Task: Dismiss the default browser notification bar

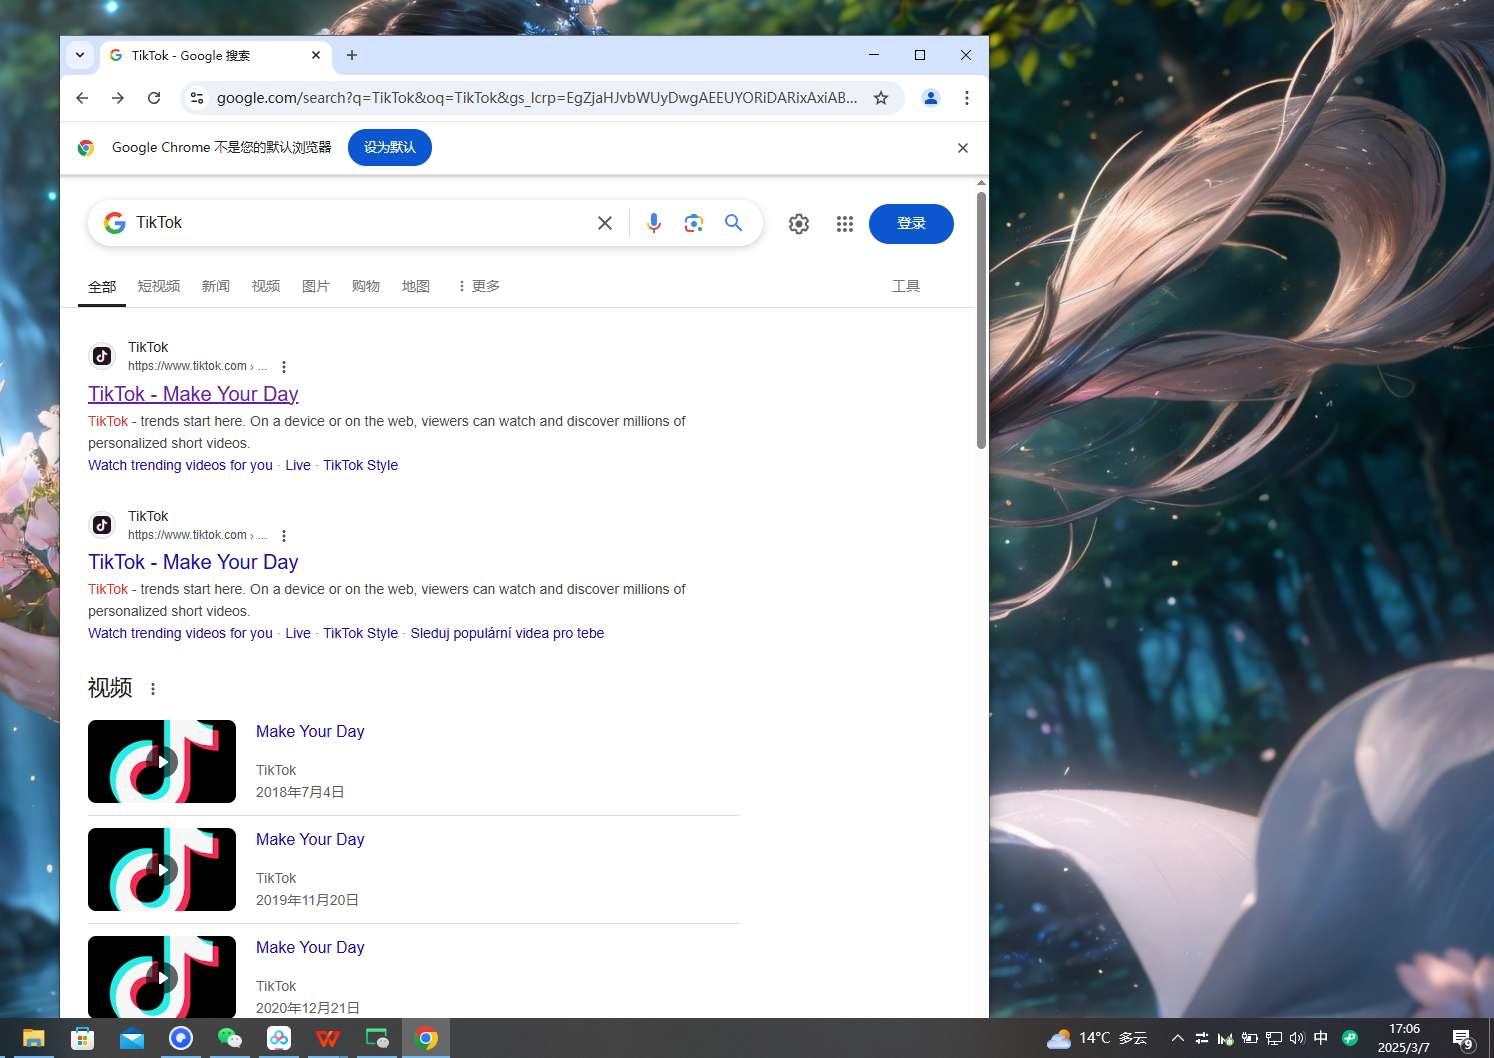Action: pyautogui.click(x=963, y=148)
